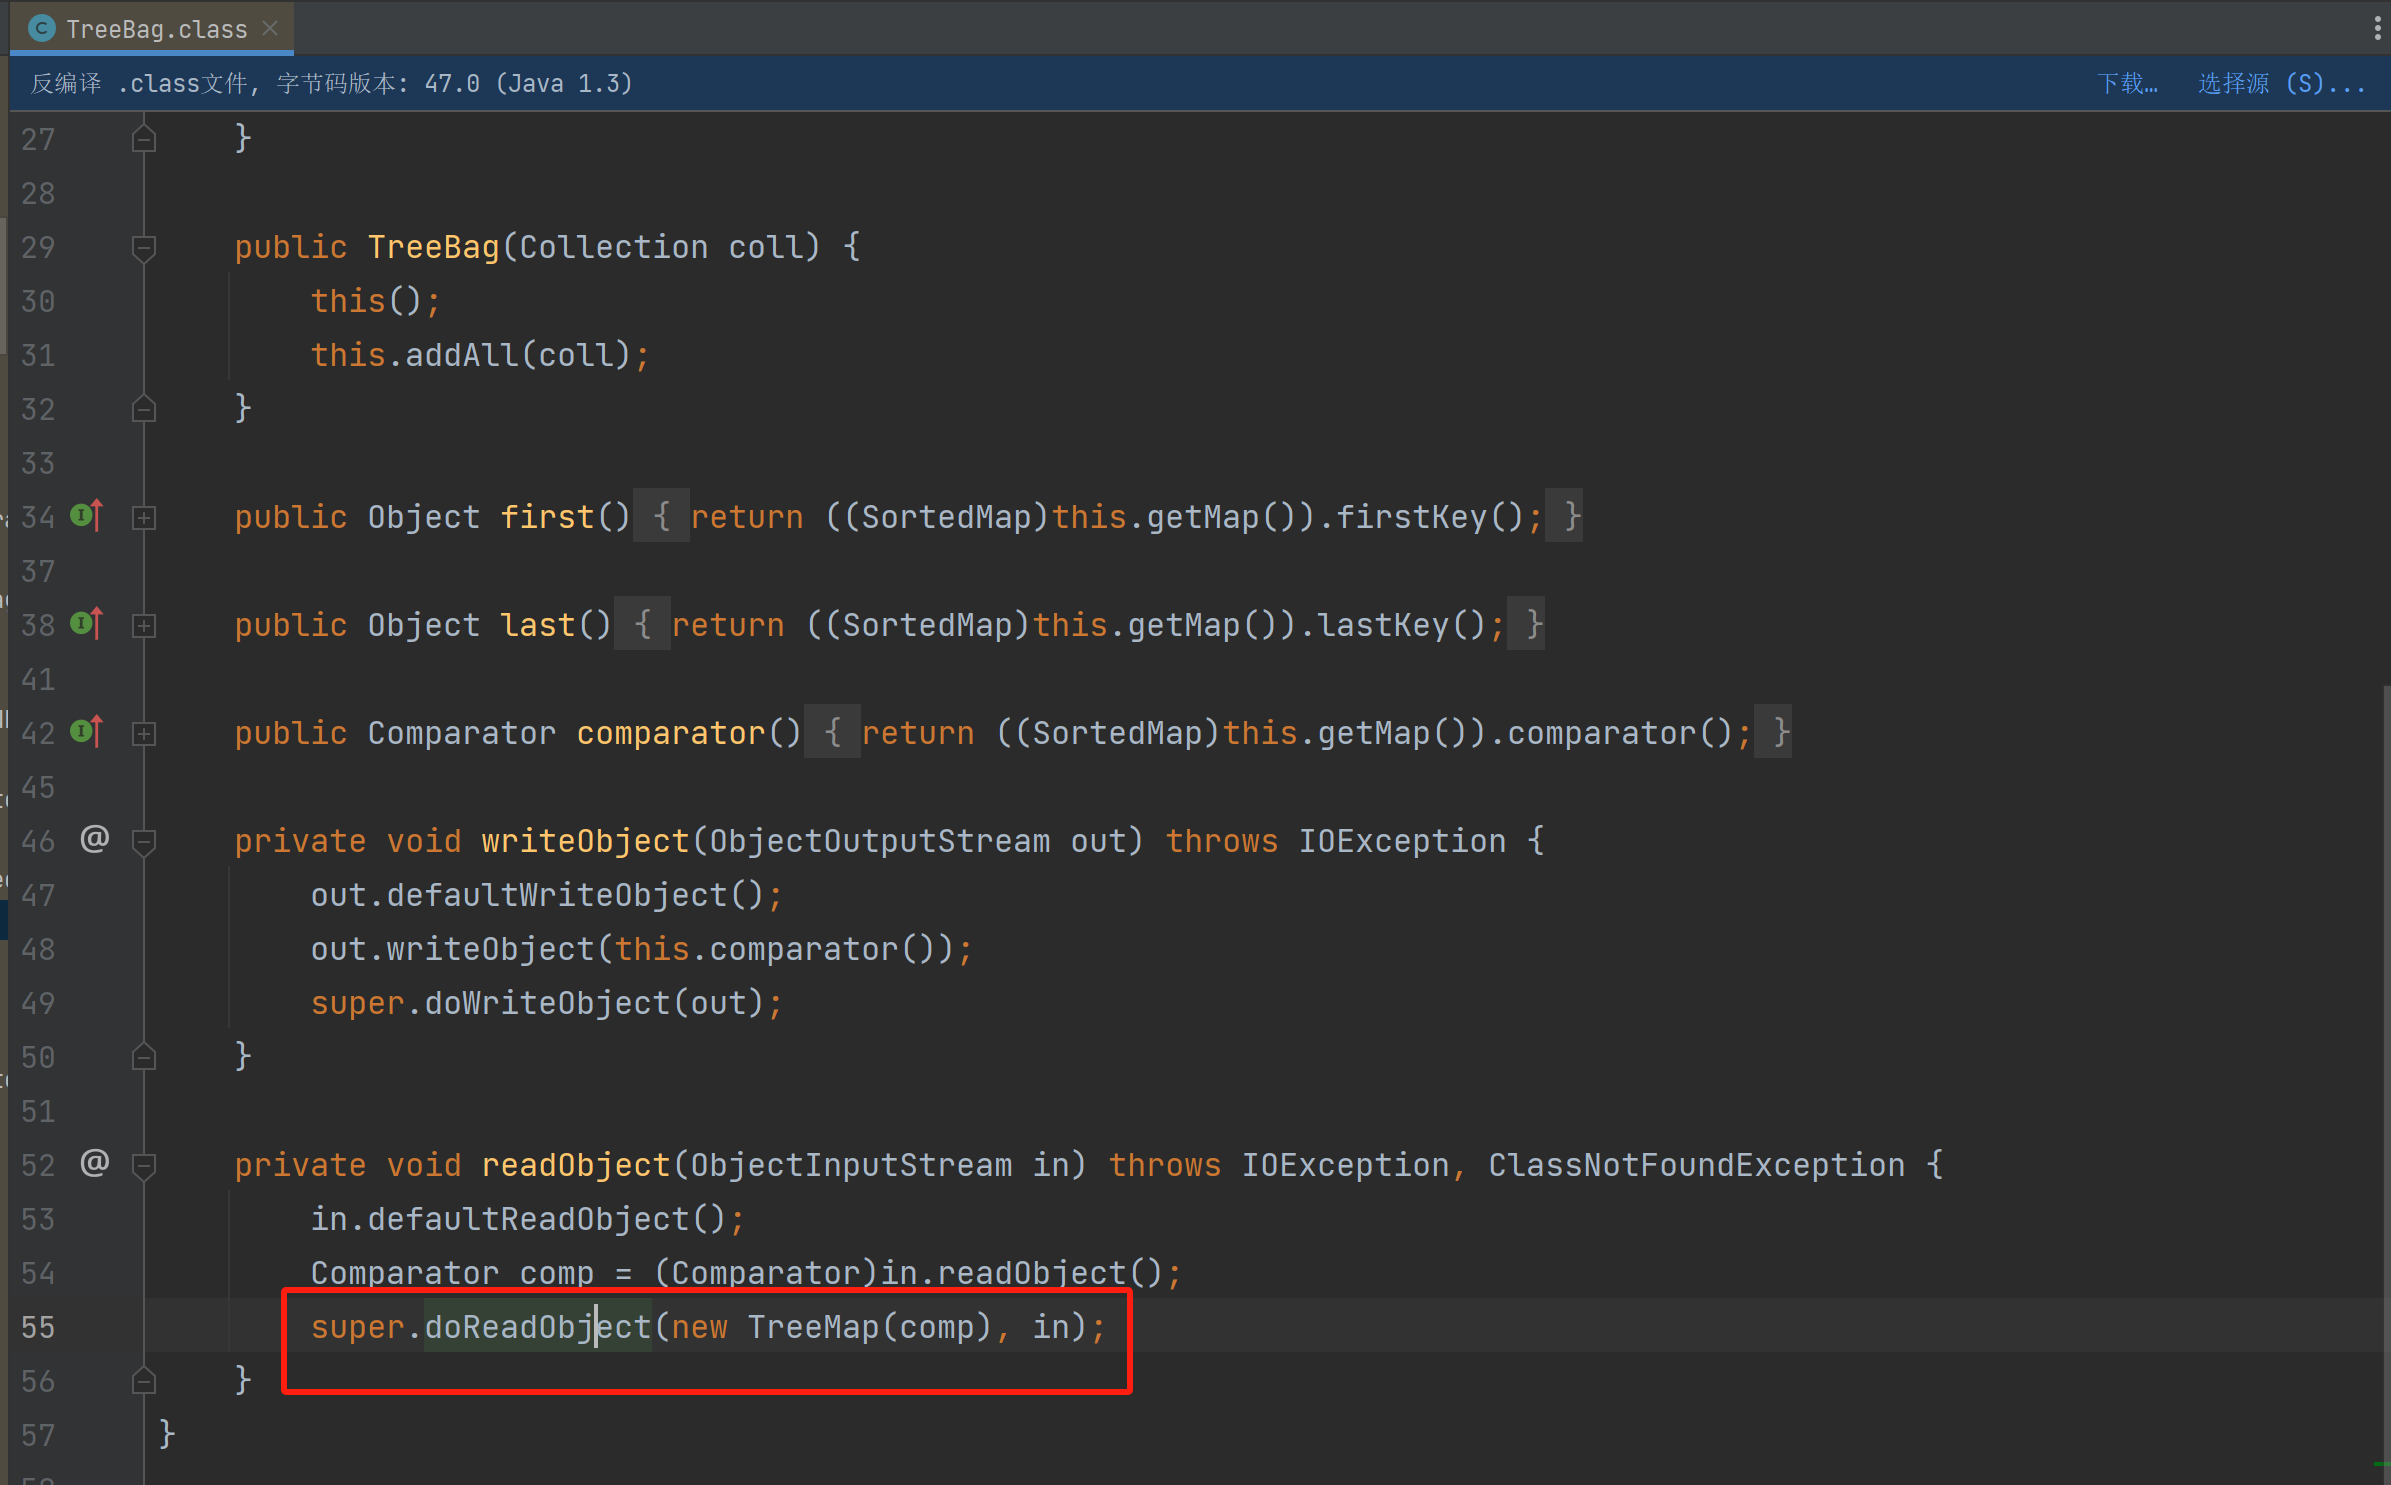This screenshot has height=1485, width=2391.
Task: Close the TreeBag.class tab
Action: tap(270, 28)
